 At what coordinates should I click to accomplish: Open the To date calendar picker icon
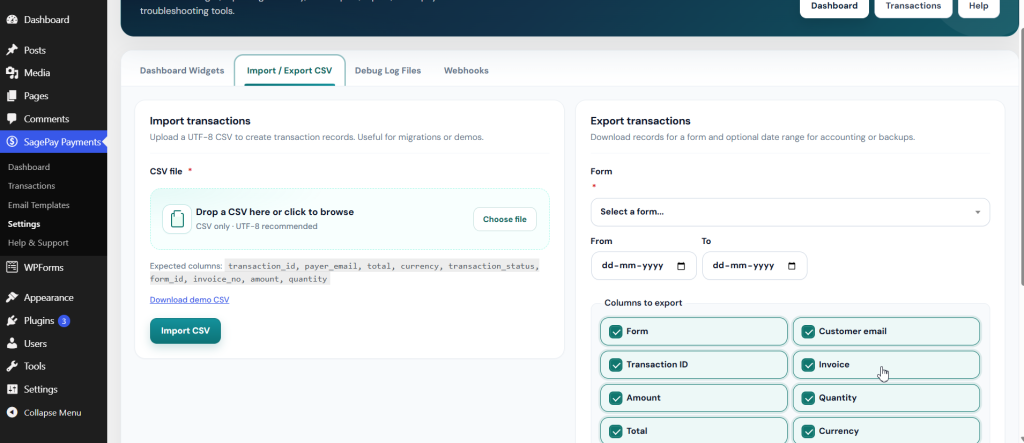click(x=792, y=266)
